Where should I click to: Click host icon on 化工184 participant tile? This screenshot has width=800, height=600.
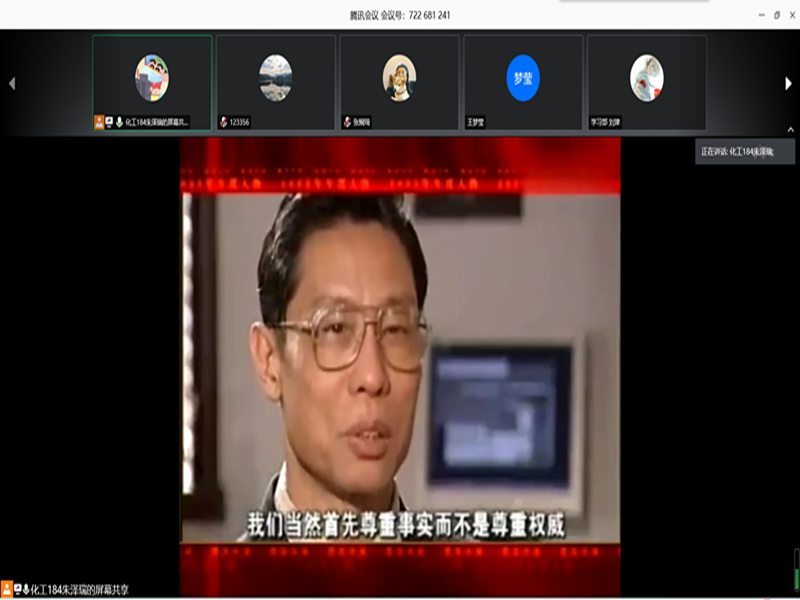pos(99,122)
